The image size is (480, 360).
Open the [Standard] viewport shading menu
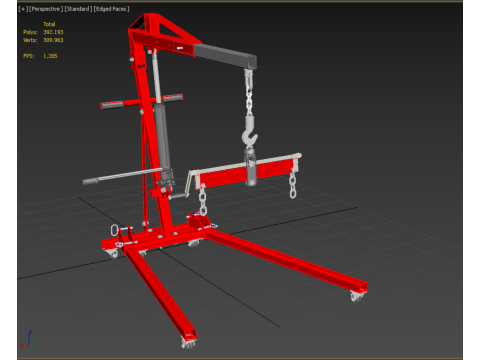[x=78, y=9]
